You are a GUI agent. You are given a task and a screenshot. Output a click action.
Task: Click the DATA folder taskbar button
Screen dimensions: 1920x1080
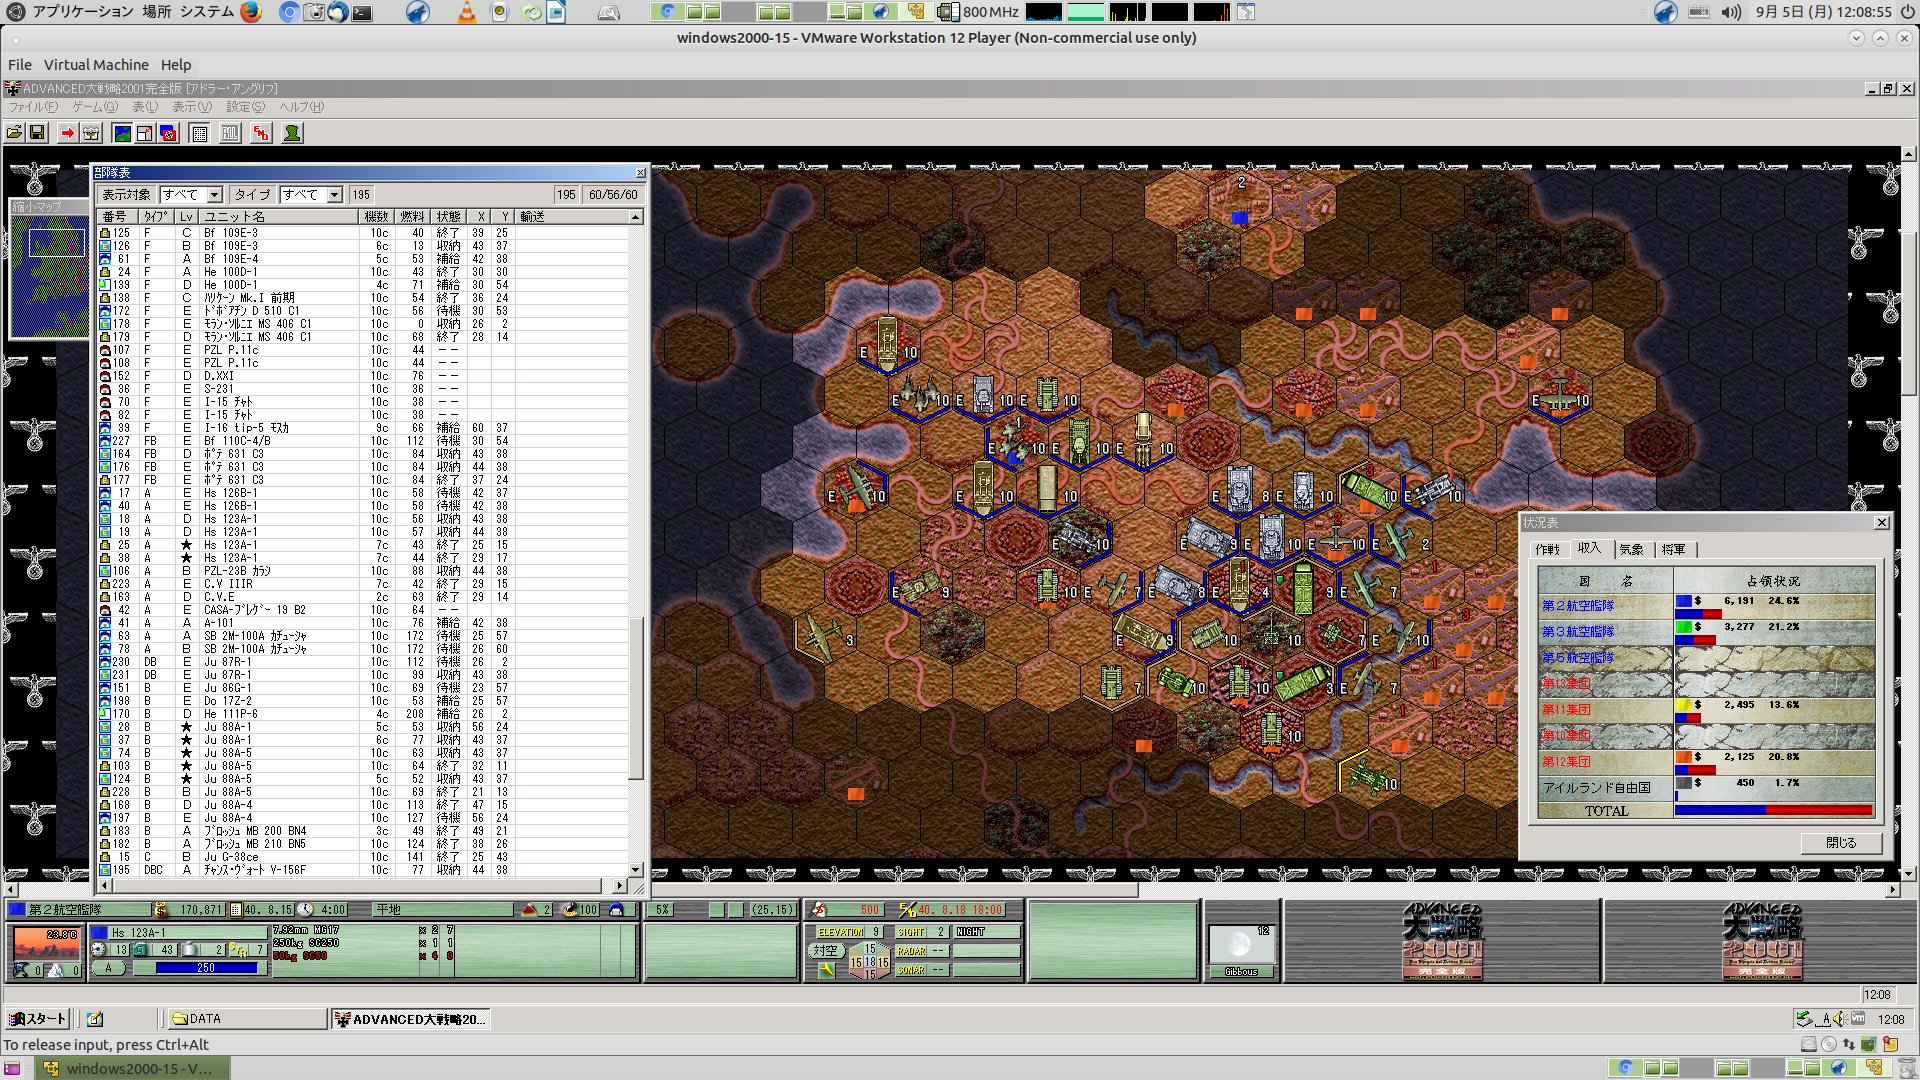point(247,1019)
